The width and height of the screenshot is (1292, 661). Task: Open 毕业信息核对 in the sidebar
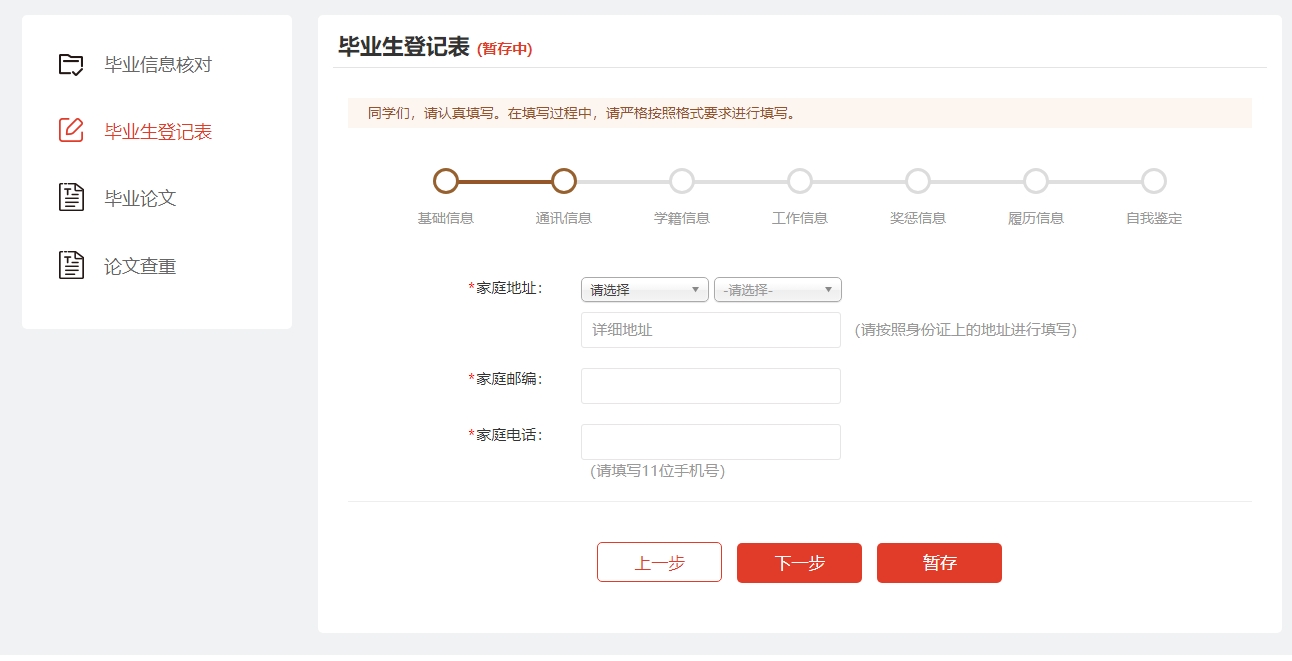coord(158,65)
